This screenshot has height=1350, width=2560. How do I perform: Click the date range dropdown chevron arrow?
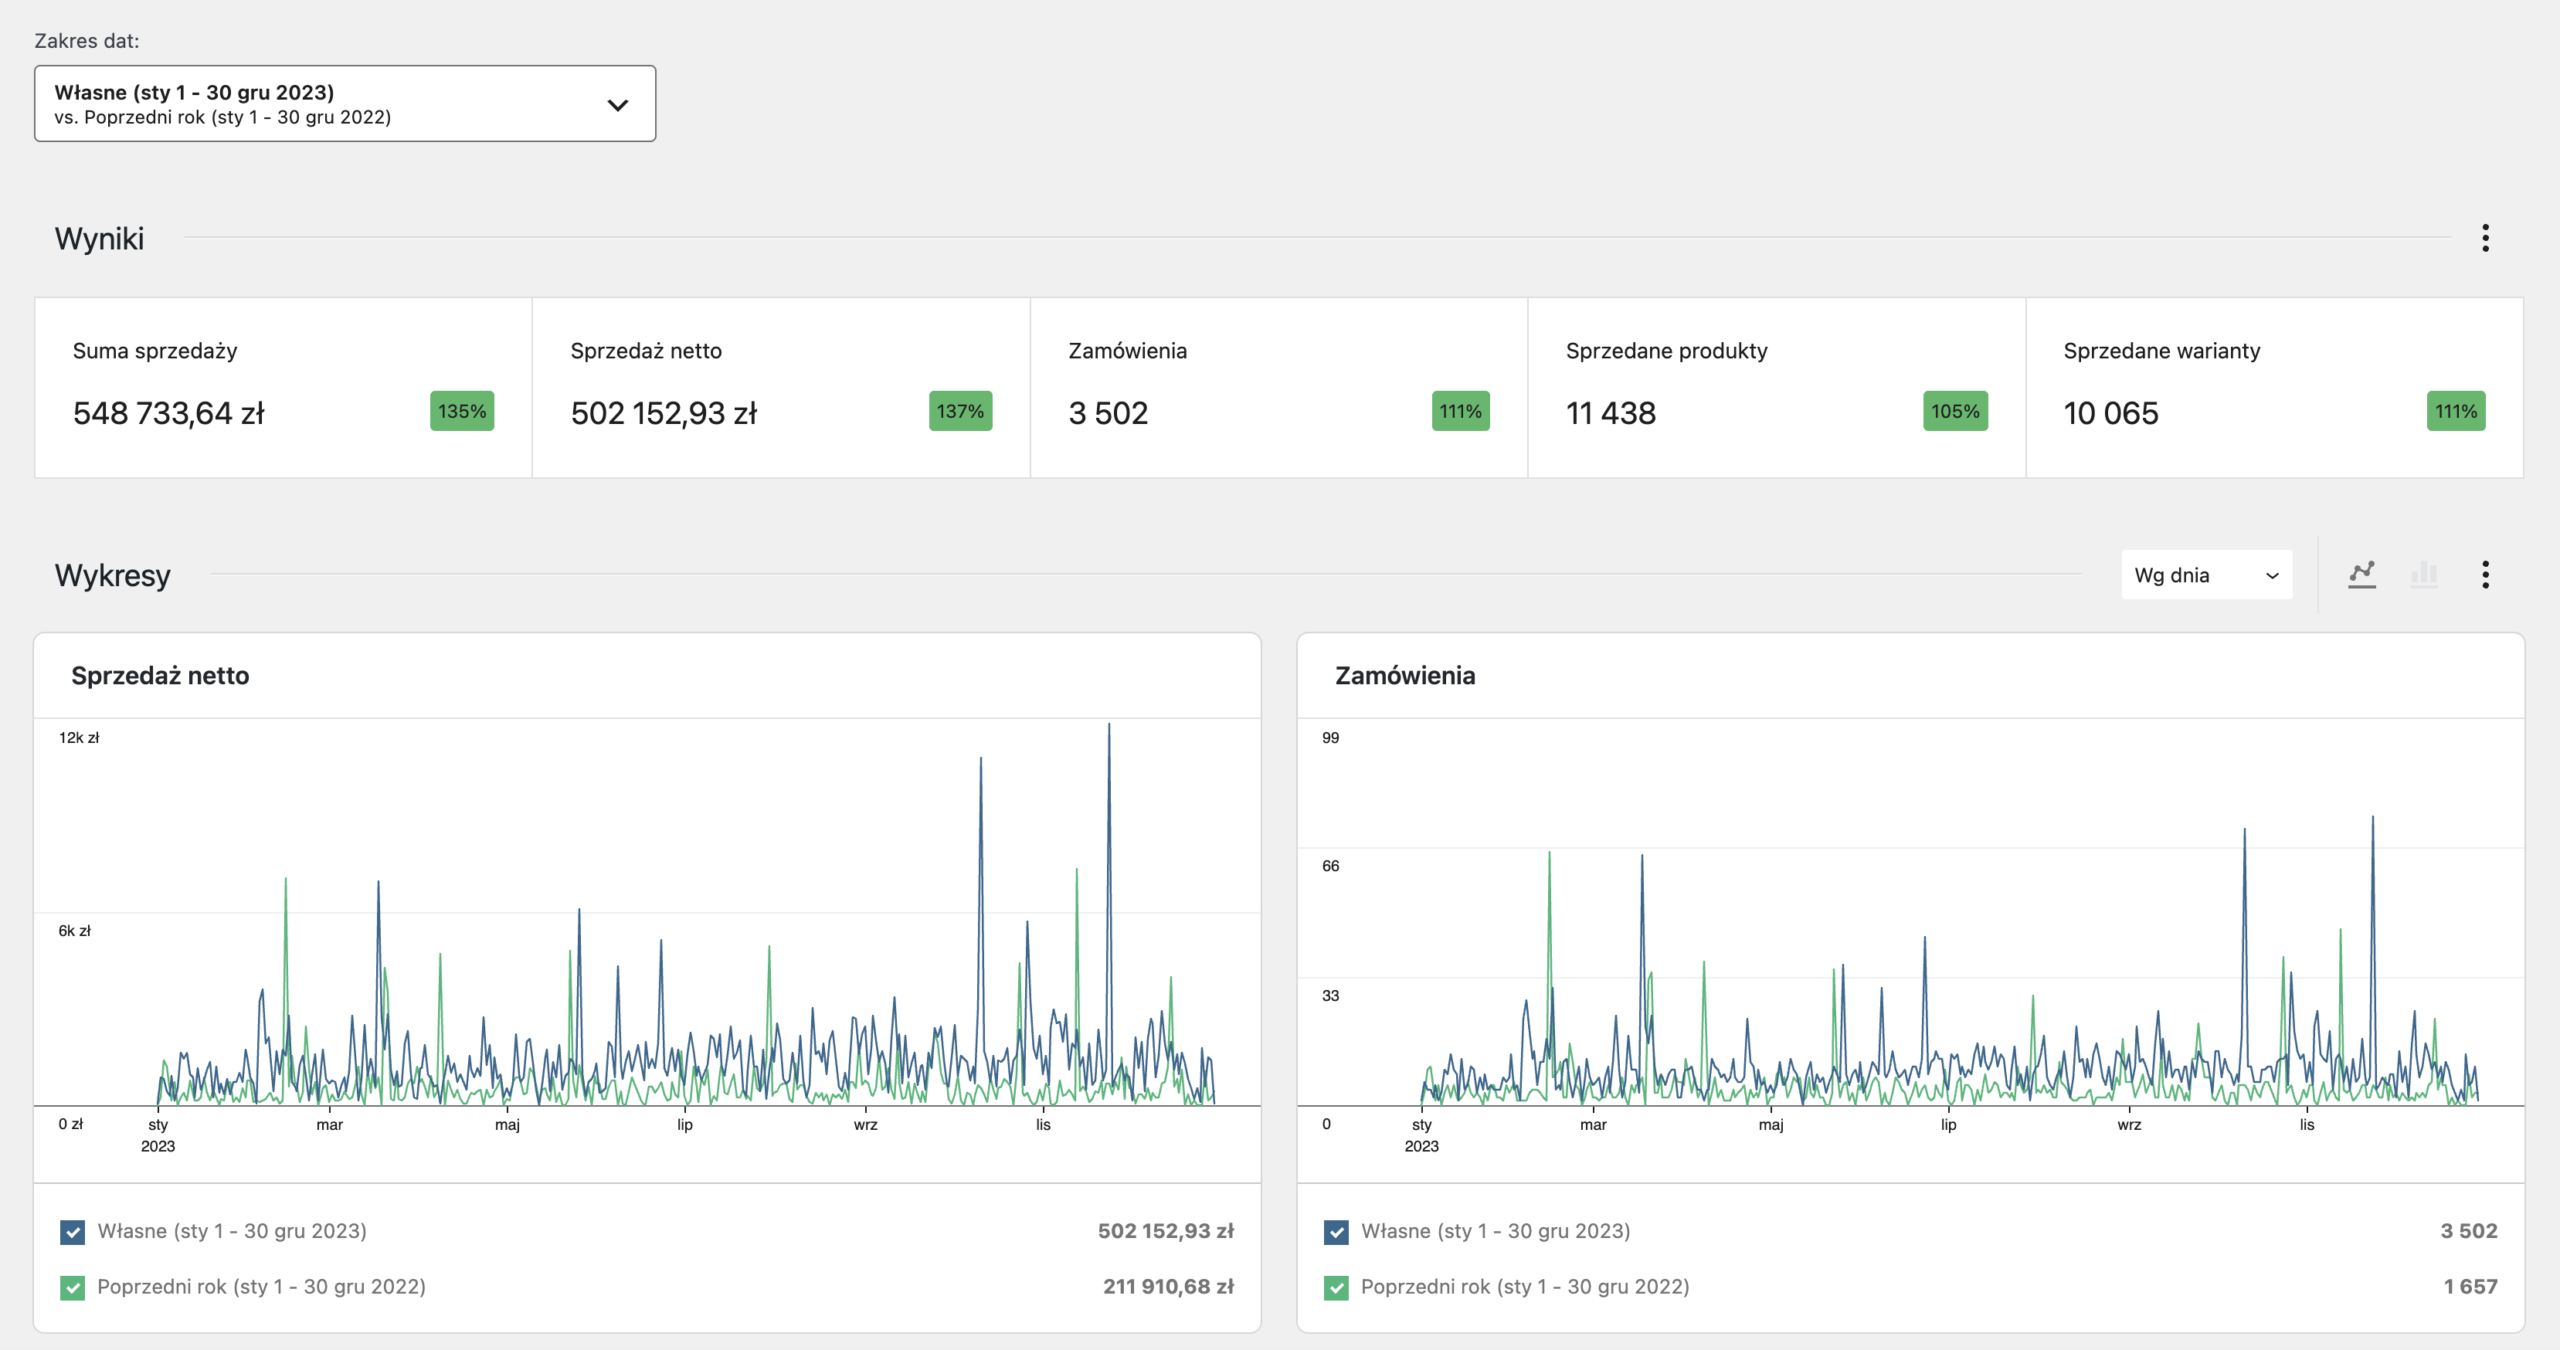coord(618,105)
